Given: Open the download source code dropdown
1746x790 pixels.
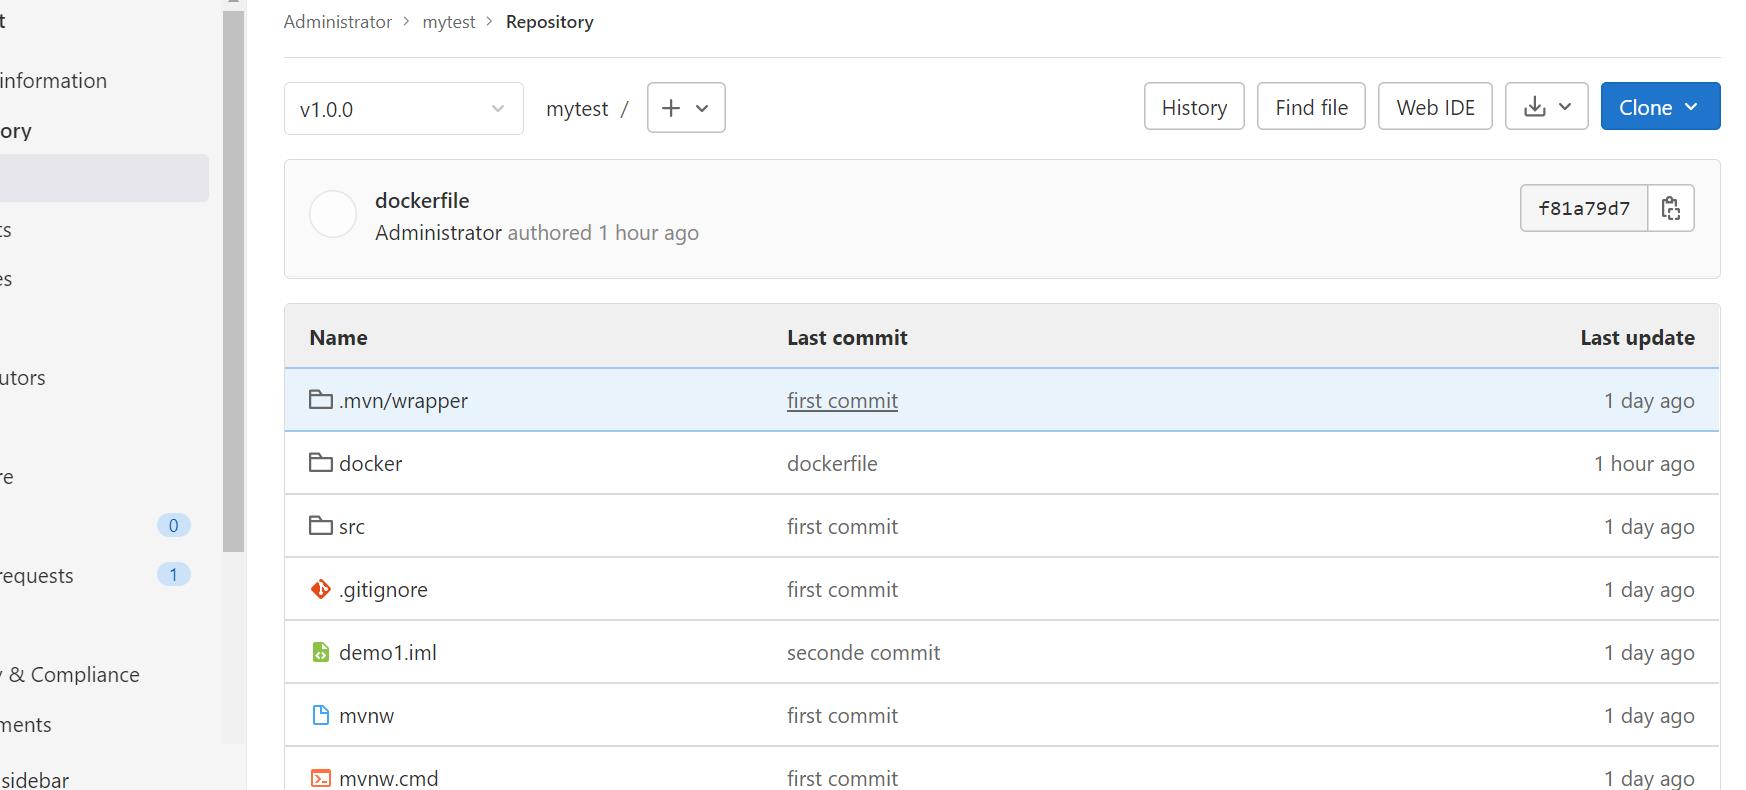Looking at the screenshot, I should pyautogui.click(x=1546, y=107).
